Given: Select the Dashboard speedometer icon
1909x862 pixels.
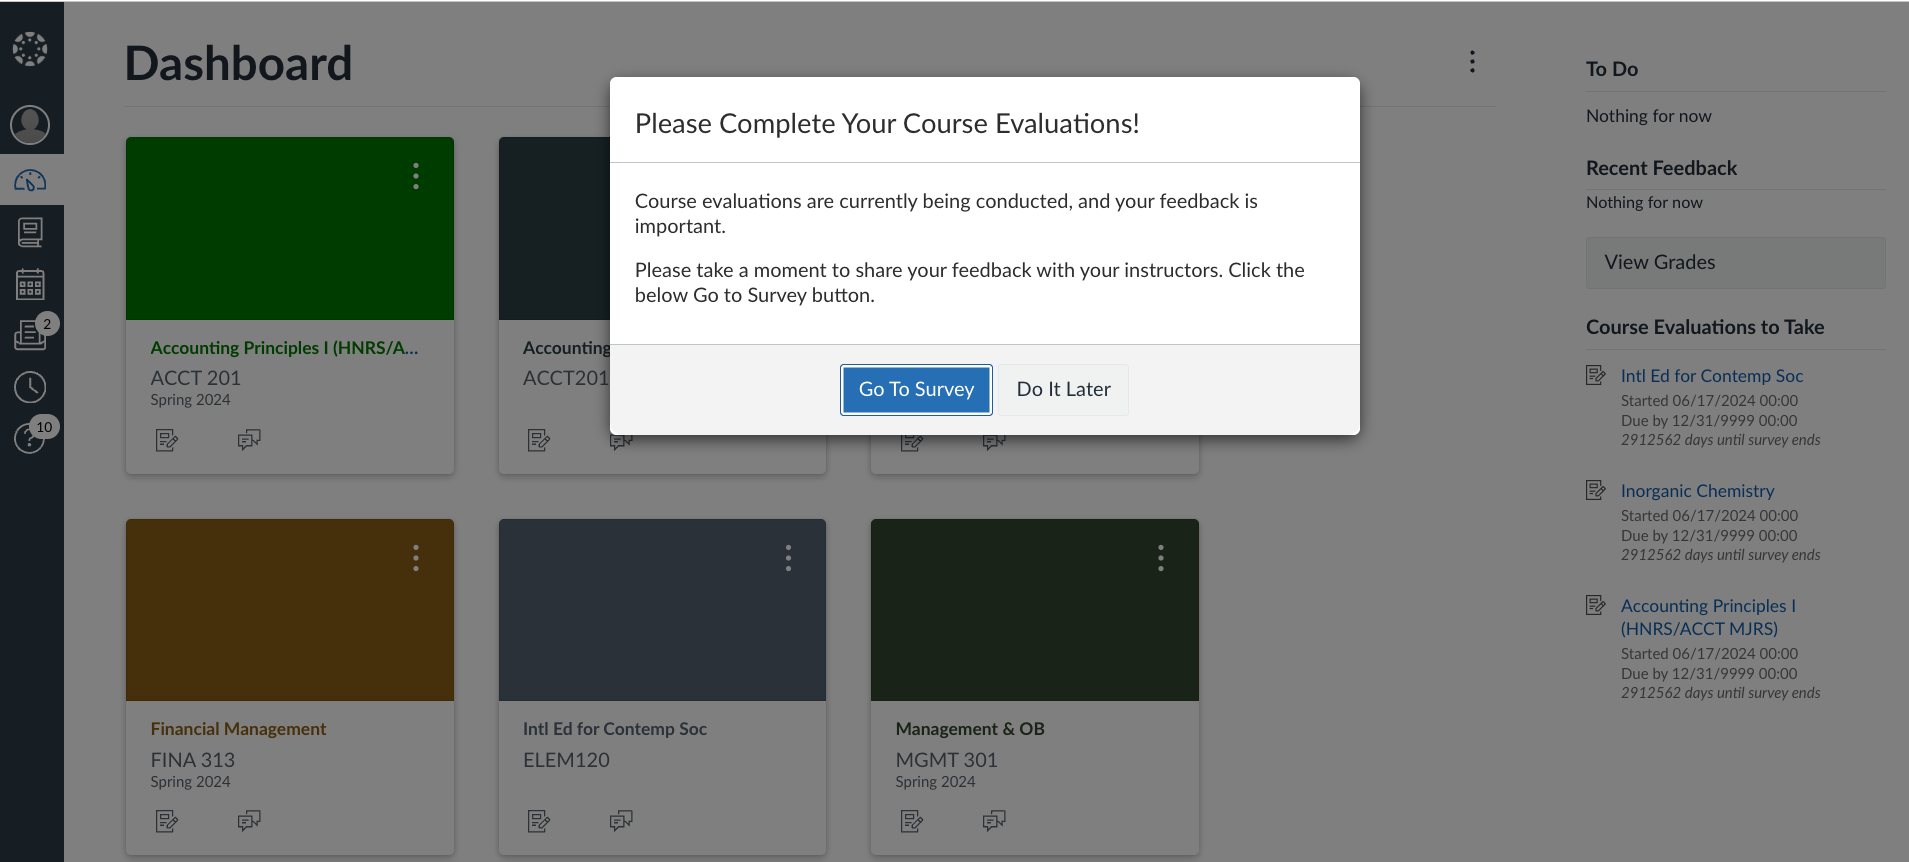Looking at the screenshot, I should pyautogui.click(x=30, y=181).
